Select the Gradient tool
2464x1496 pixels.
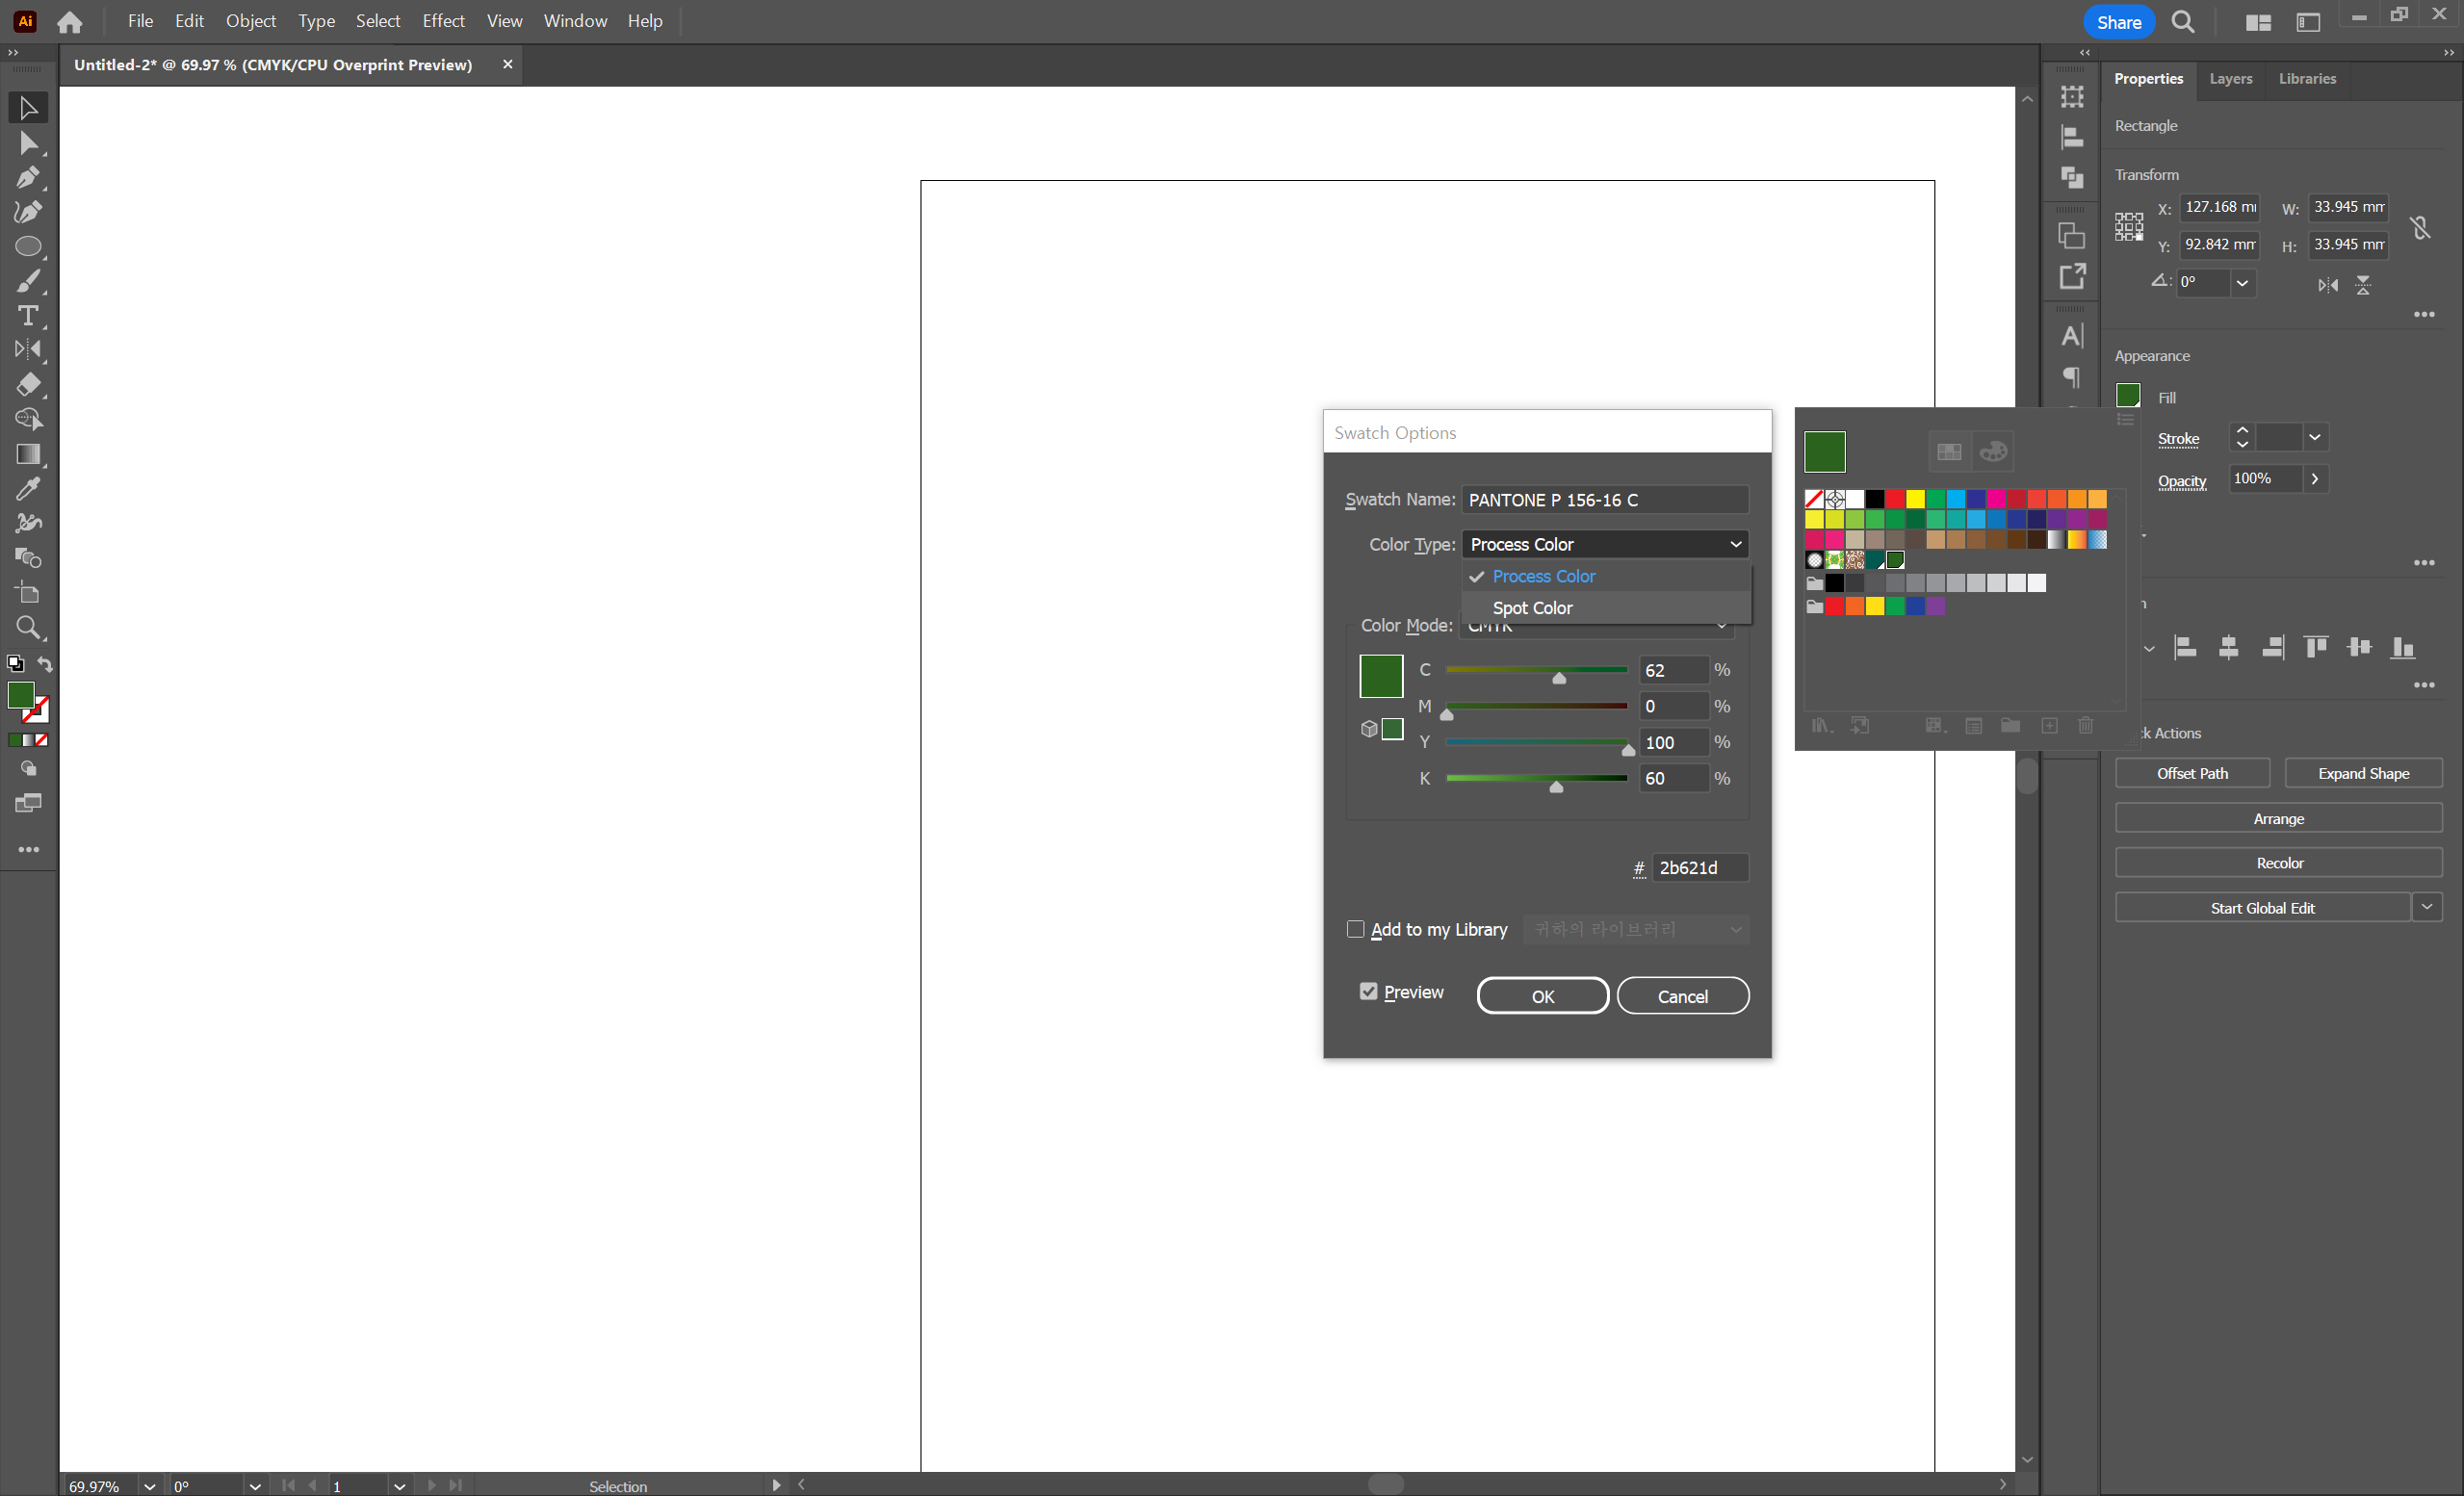point(28,454)
